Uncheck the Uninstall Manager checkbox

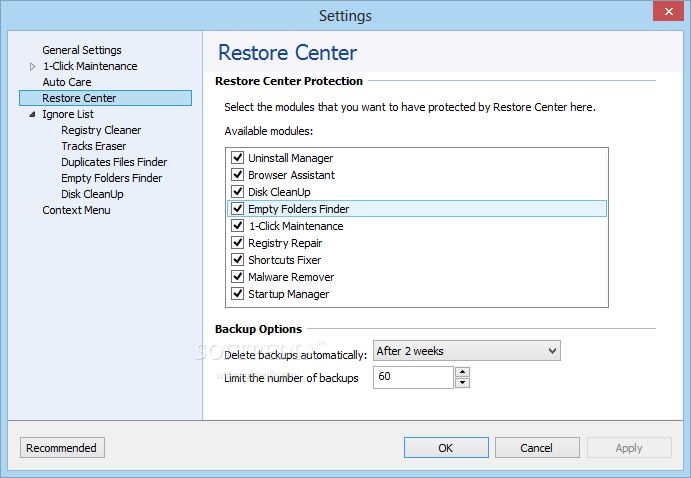pos(238,157)
